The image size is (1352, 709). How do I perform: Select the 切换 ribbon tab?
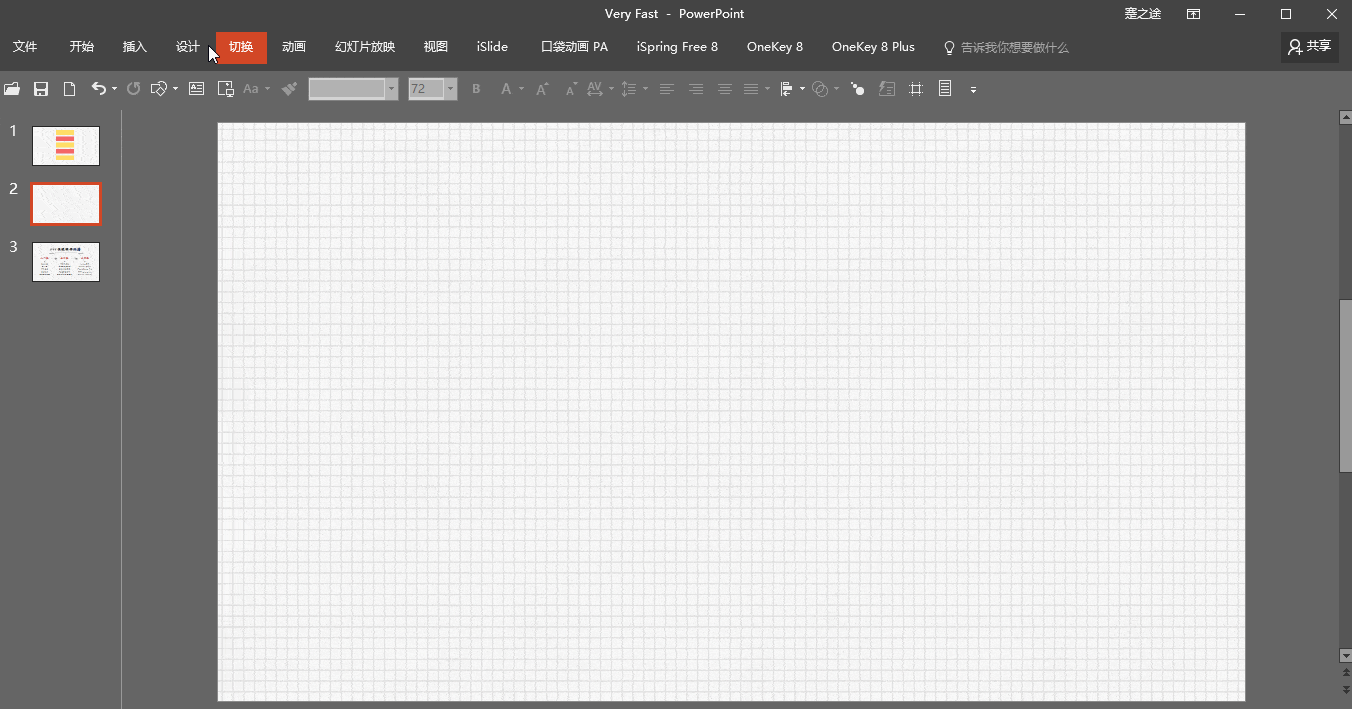coord(241,47)
